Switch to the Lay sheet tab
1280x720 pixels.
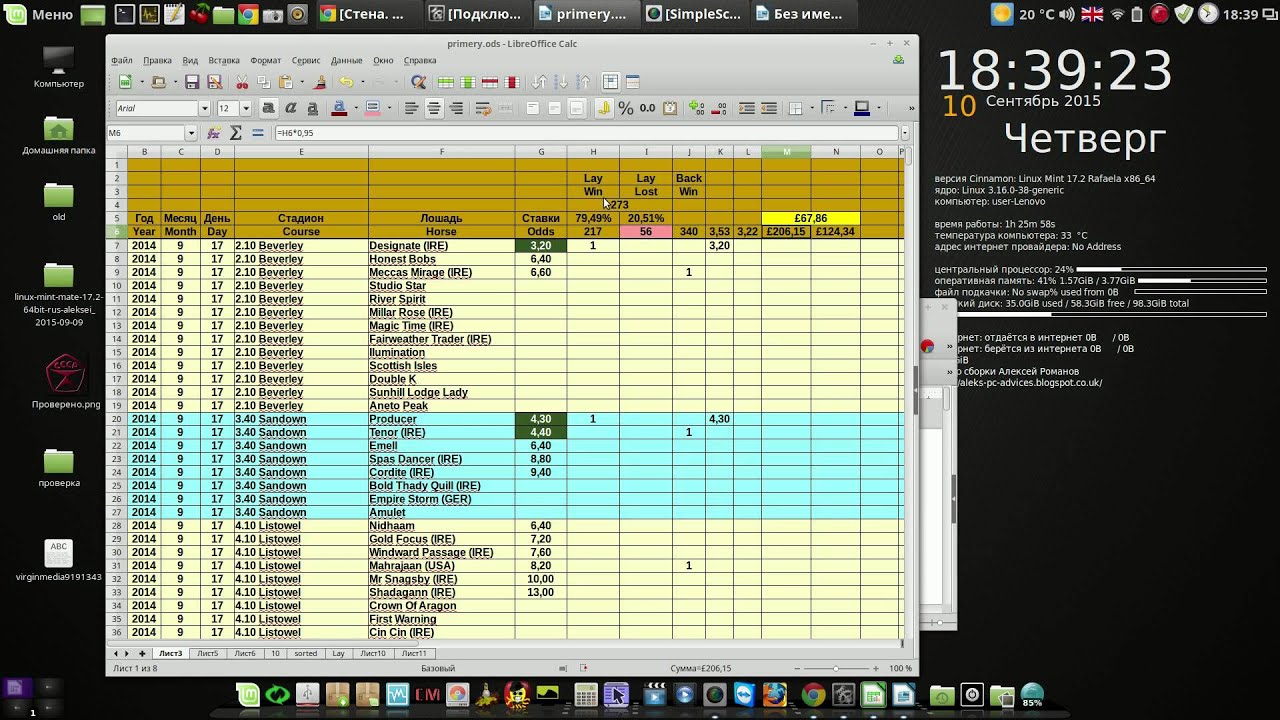pyautogui.click(x=338, y=653)
